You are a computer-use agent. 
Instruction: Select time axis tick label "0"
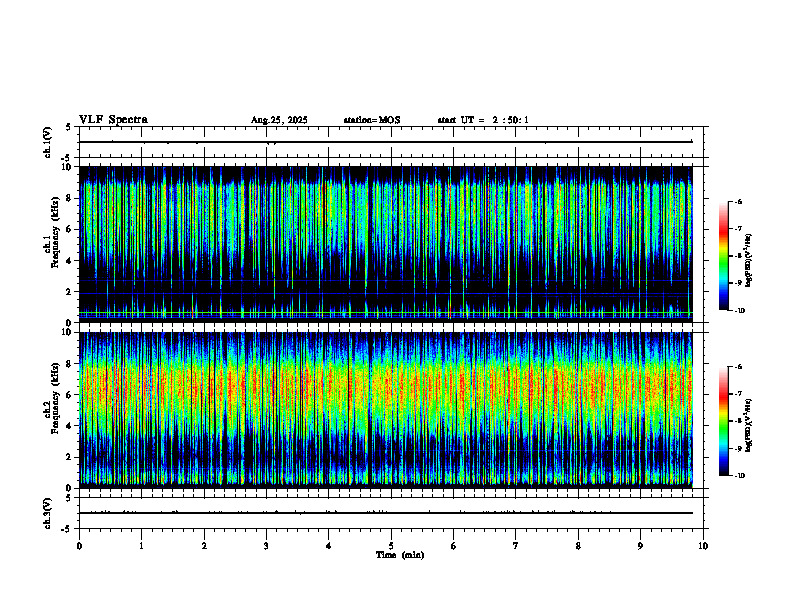(x=79, y=546)
